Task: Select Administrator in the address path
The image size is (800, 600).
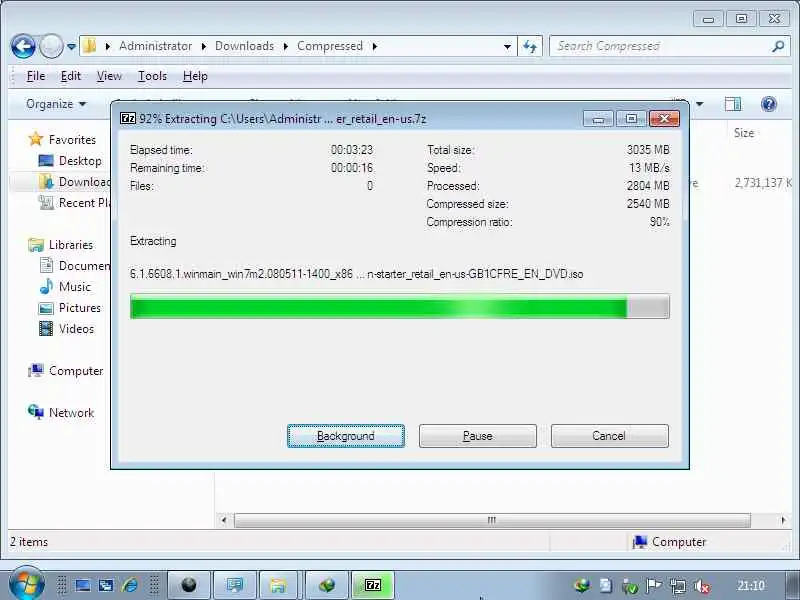Action: tap(156, 46)
